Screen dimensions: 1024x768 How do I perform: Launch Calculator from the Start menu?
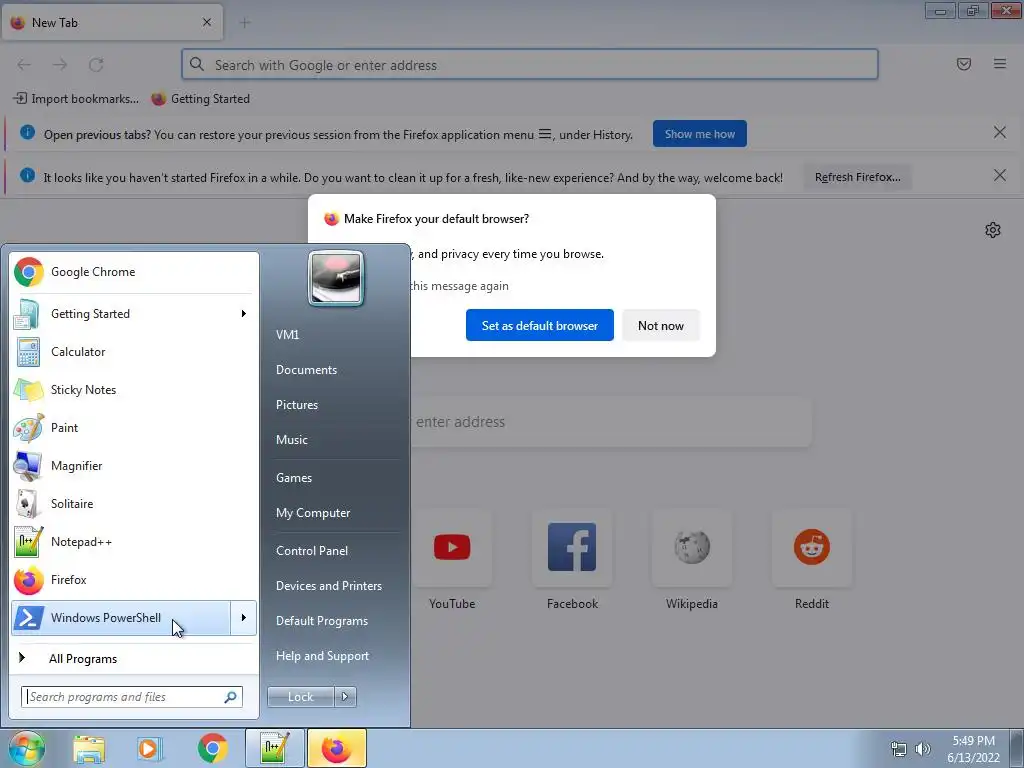pyautogui.click(x=134, y=352)
